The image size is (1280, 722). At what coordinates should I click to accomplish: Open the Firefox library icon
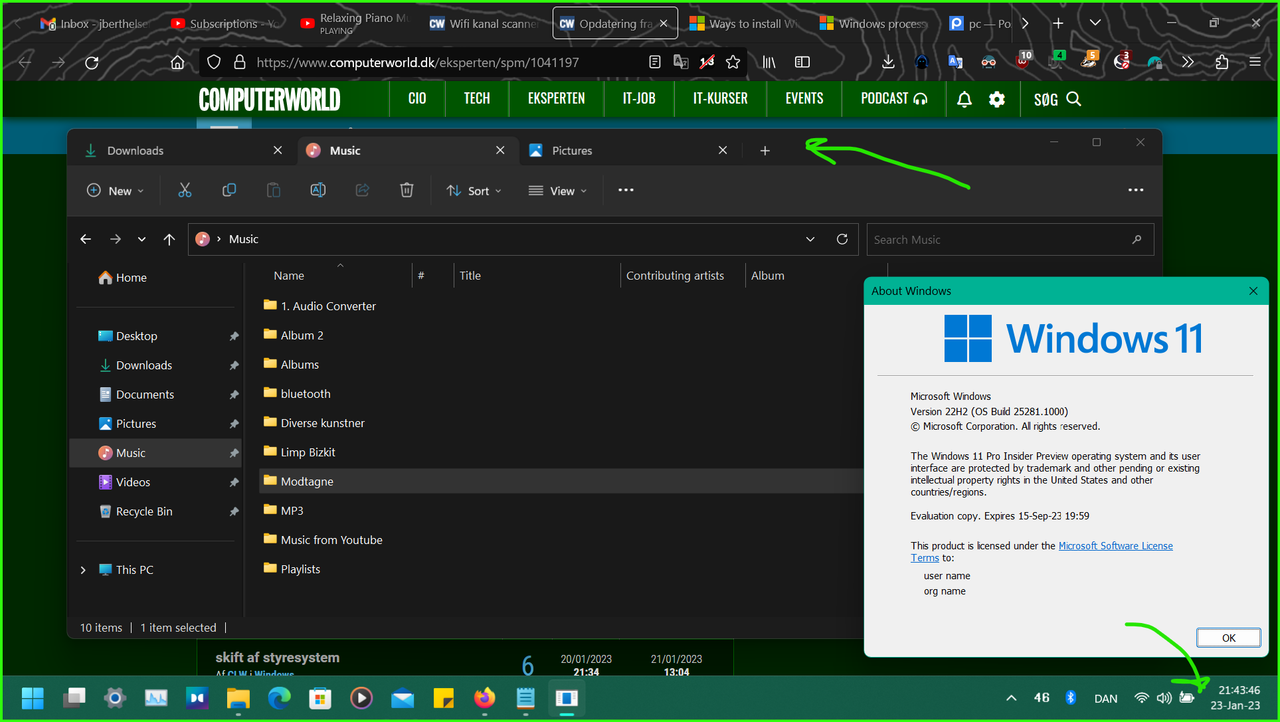coord(769,62)
